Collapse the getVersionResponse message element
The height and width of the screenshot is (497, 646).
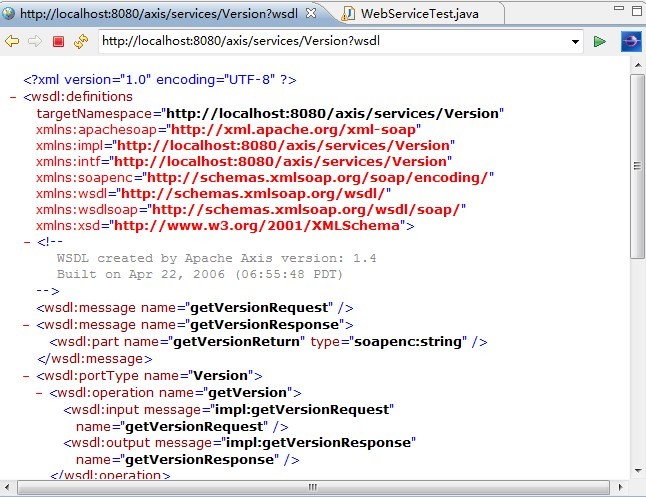(26, 325)
